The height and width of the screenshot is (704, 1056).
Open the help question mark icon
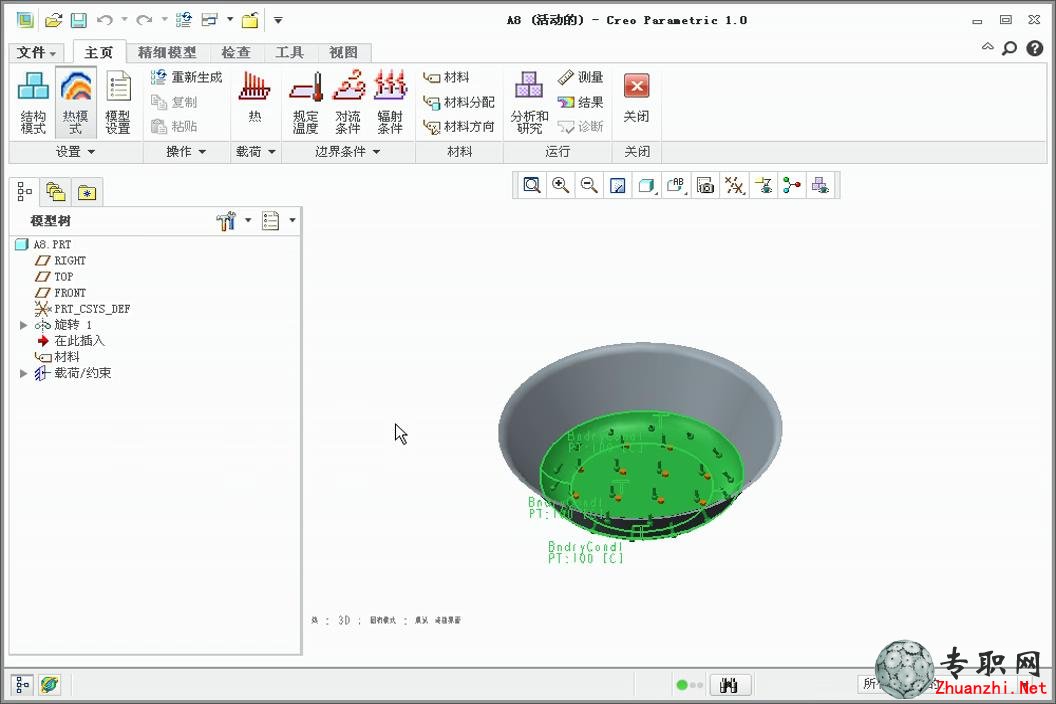point(1035,48)
